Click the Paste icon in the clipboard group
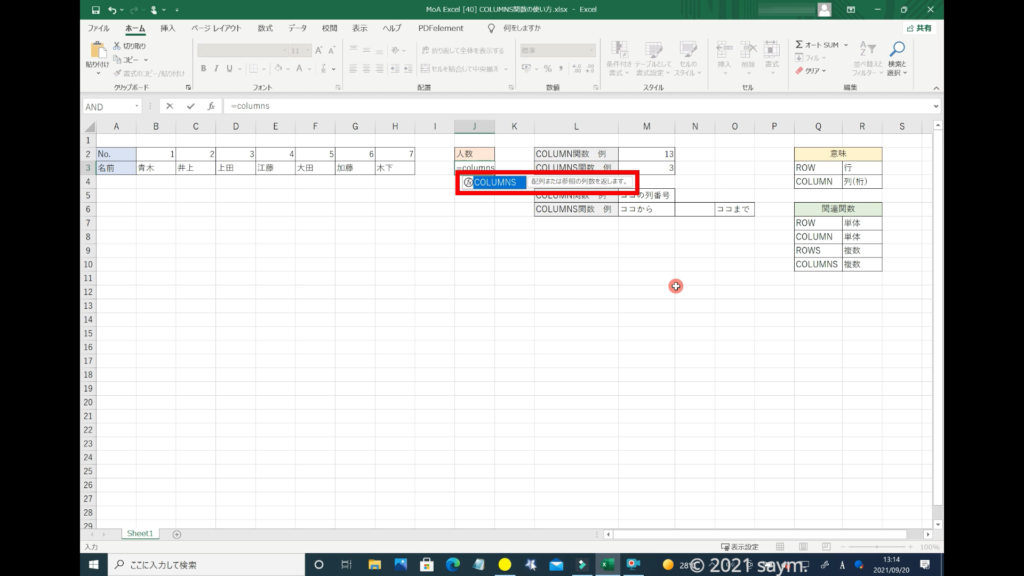This screenshot has width=1024, height=576. (98, 53)
